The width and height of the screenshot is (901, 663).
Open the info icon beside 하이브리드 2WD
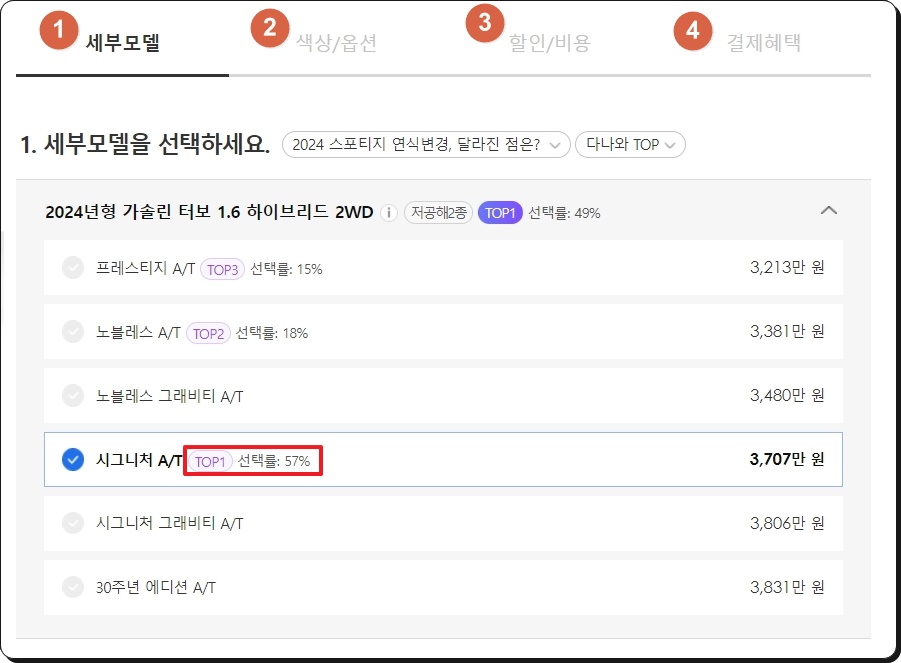click(389, 213)
